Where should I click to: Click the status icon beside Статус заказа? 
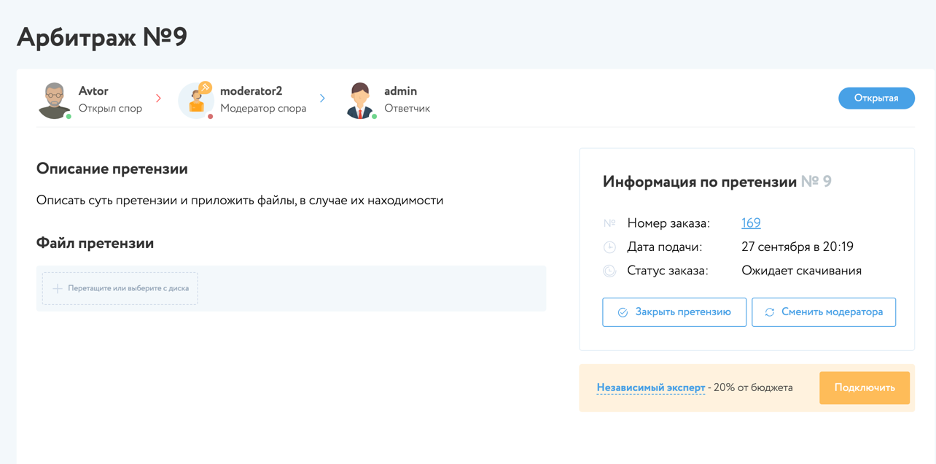[610, 271]
